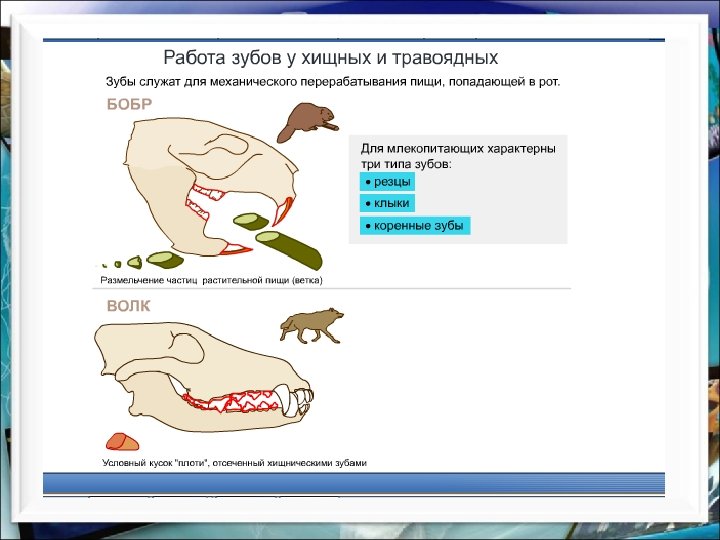Click the beaver skull drawing
Screen dimensions: 720x540
(211, 186)
